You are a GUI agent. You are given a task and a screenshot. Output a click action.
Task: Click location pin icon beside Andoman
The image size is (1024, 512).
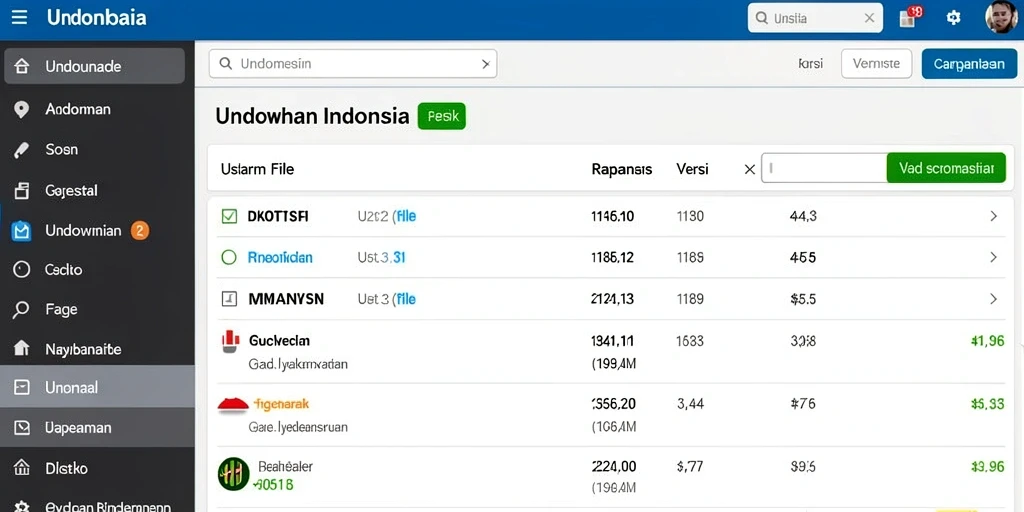[22, 110]
